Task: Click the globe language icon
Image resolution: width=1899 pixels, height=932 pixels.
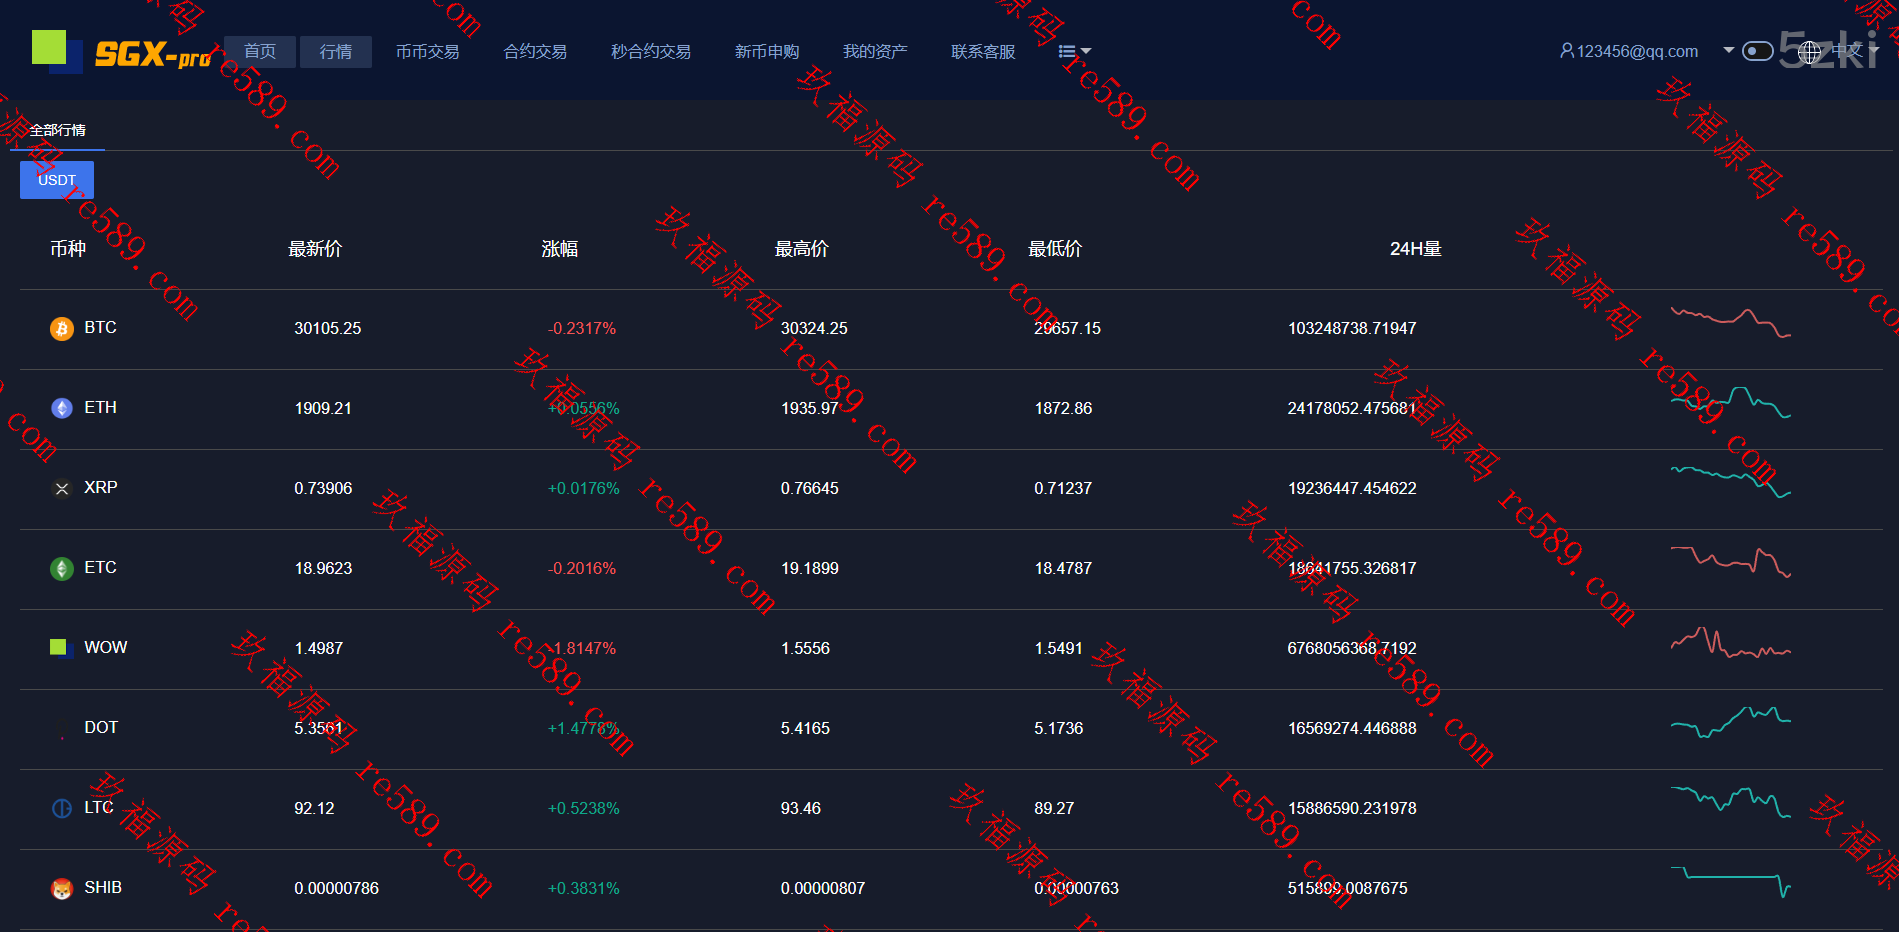Action: pyautogui.click(x=1810, y=51)
